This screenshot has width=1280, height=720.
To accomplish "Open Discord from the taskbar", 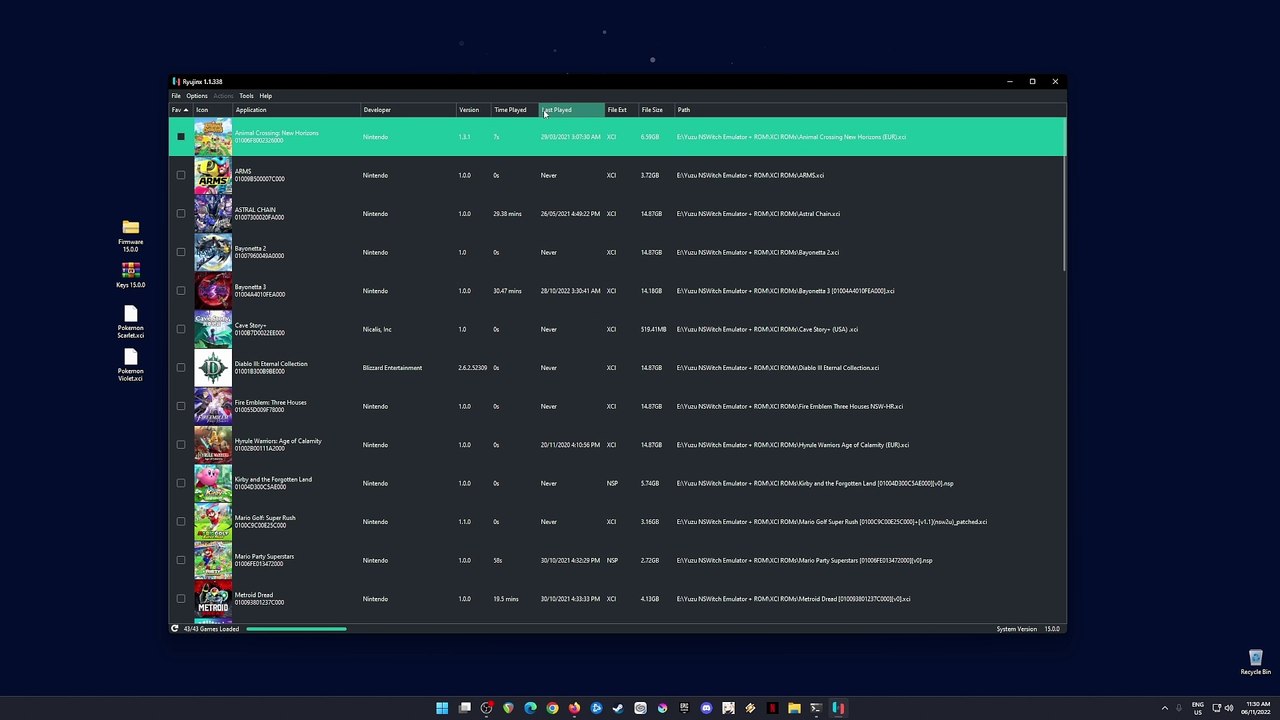I will tap(706, 708).
